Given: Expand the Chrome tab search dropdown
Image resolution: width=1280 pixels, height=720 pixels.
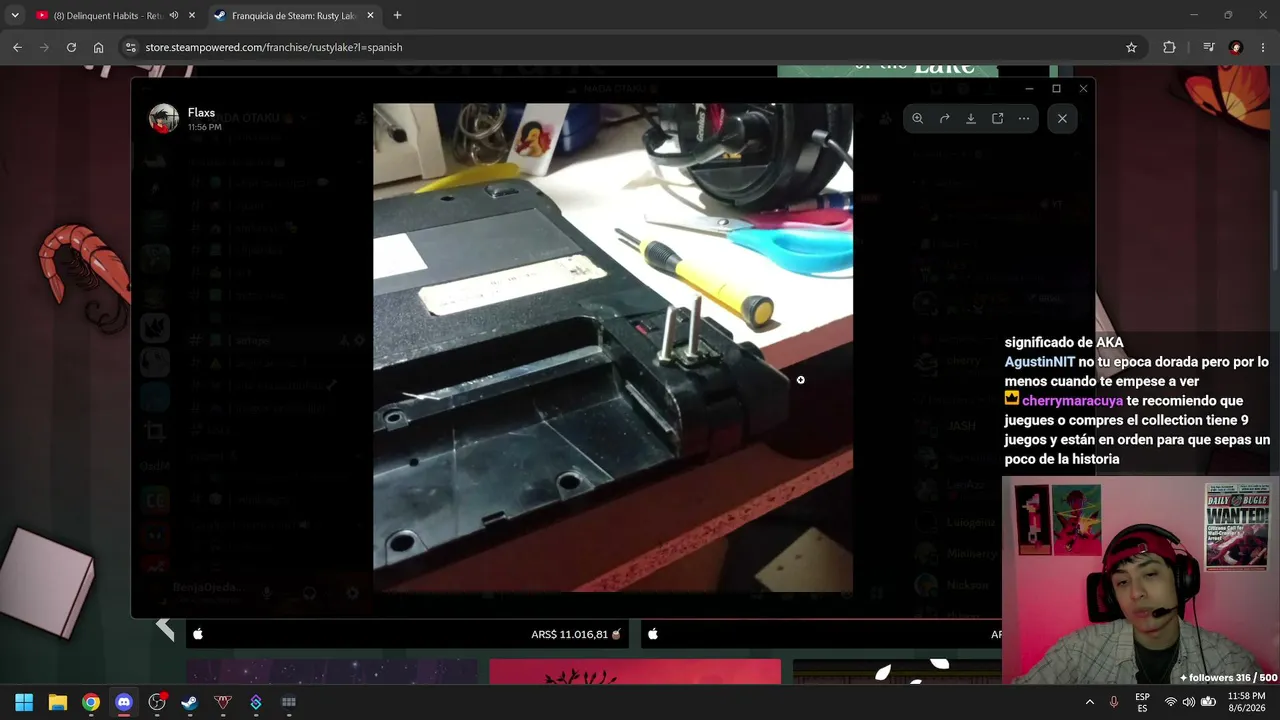Looking at the screenshot, I should point(15,15).
